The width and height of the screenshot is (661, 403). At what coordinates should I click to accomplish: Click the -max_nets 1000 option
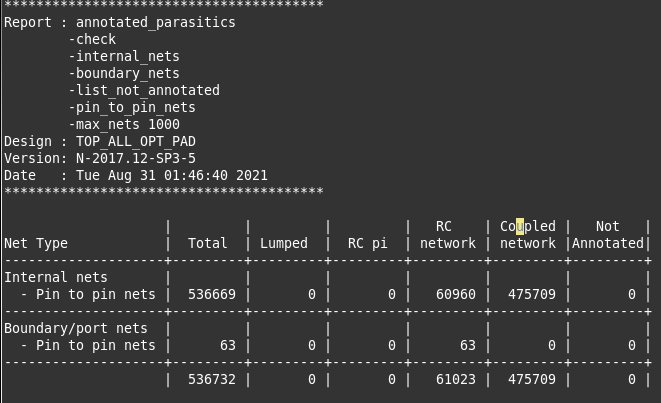[x=124, y=124]
